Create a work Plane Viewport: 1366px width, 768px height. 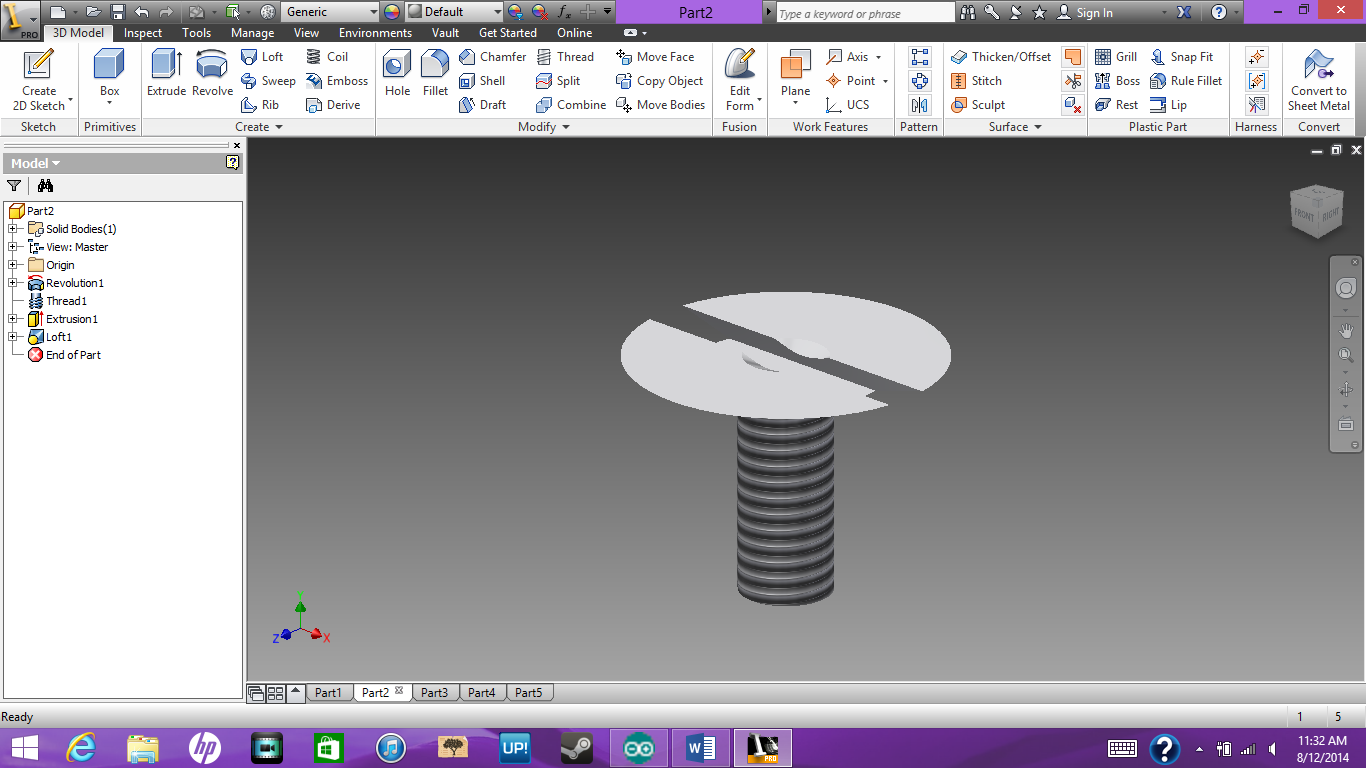(x=796, y=78)
